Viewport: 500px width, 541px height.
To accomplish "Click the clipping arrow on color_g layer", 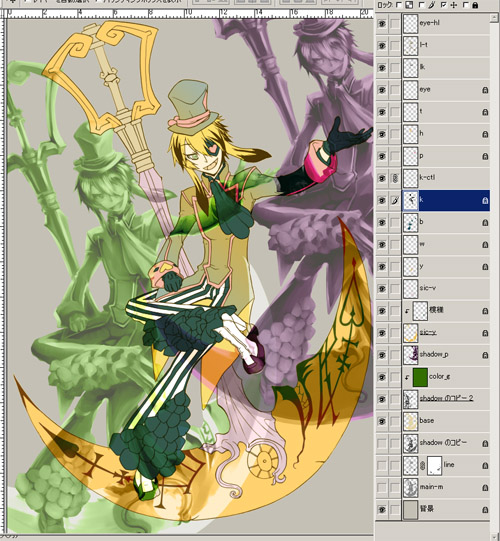I will pyautogui.click(x=408, y=377).
